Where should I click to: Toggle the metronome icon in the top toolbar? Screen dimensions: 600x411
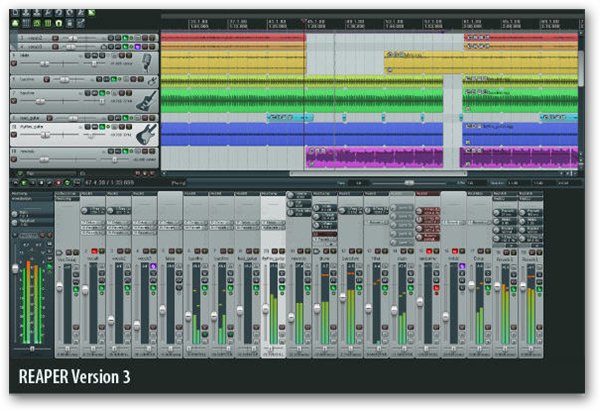(81, 13)
